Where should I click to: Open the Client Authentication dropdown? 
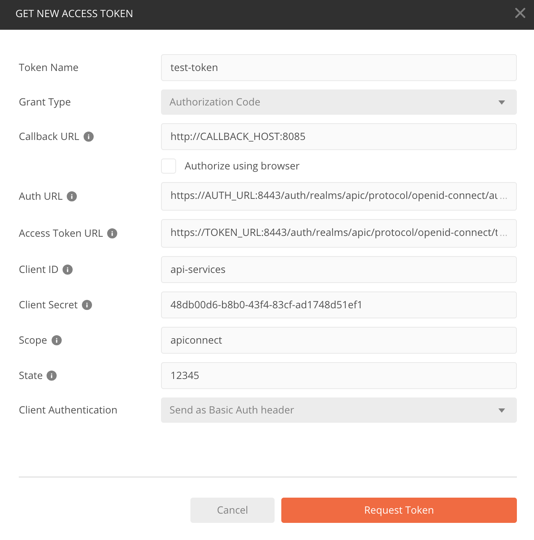[339, 410]
